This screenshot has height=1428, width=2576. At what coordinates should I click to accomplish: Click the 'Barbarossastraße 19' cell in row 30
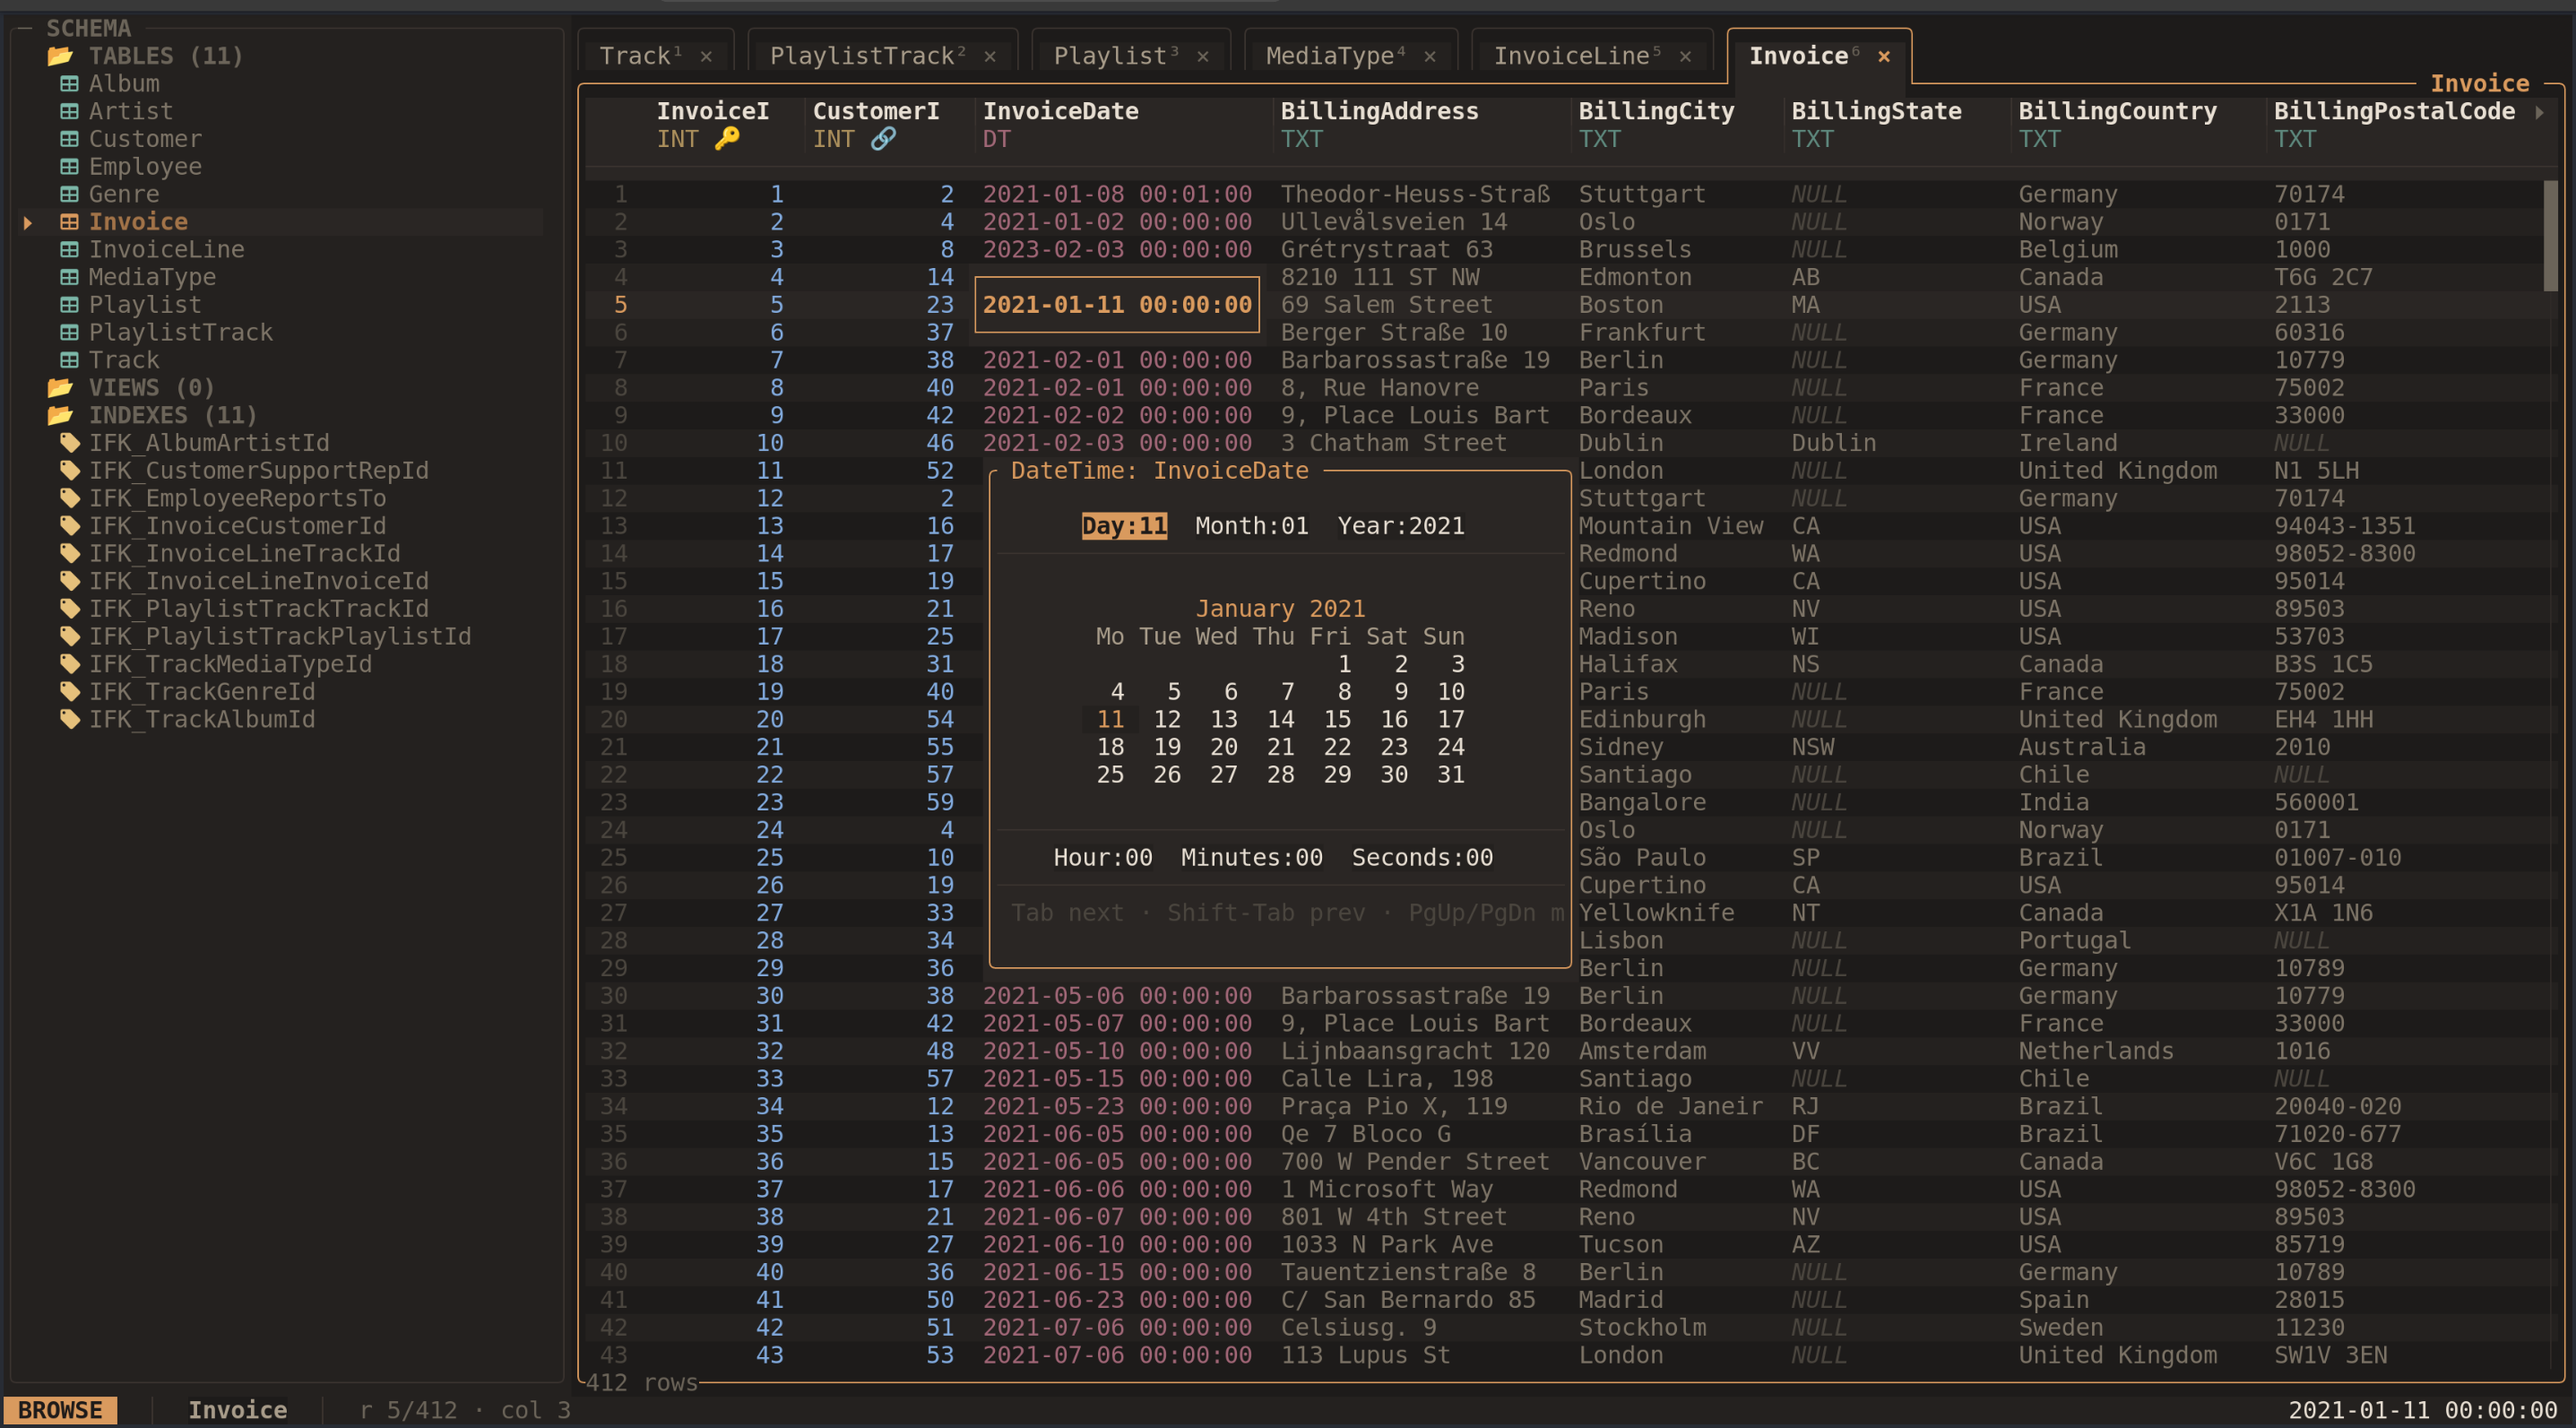1415,995
